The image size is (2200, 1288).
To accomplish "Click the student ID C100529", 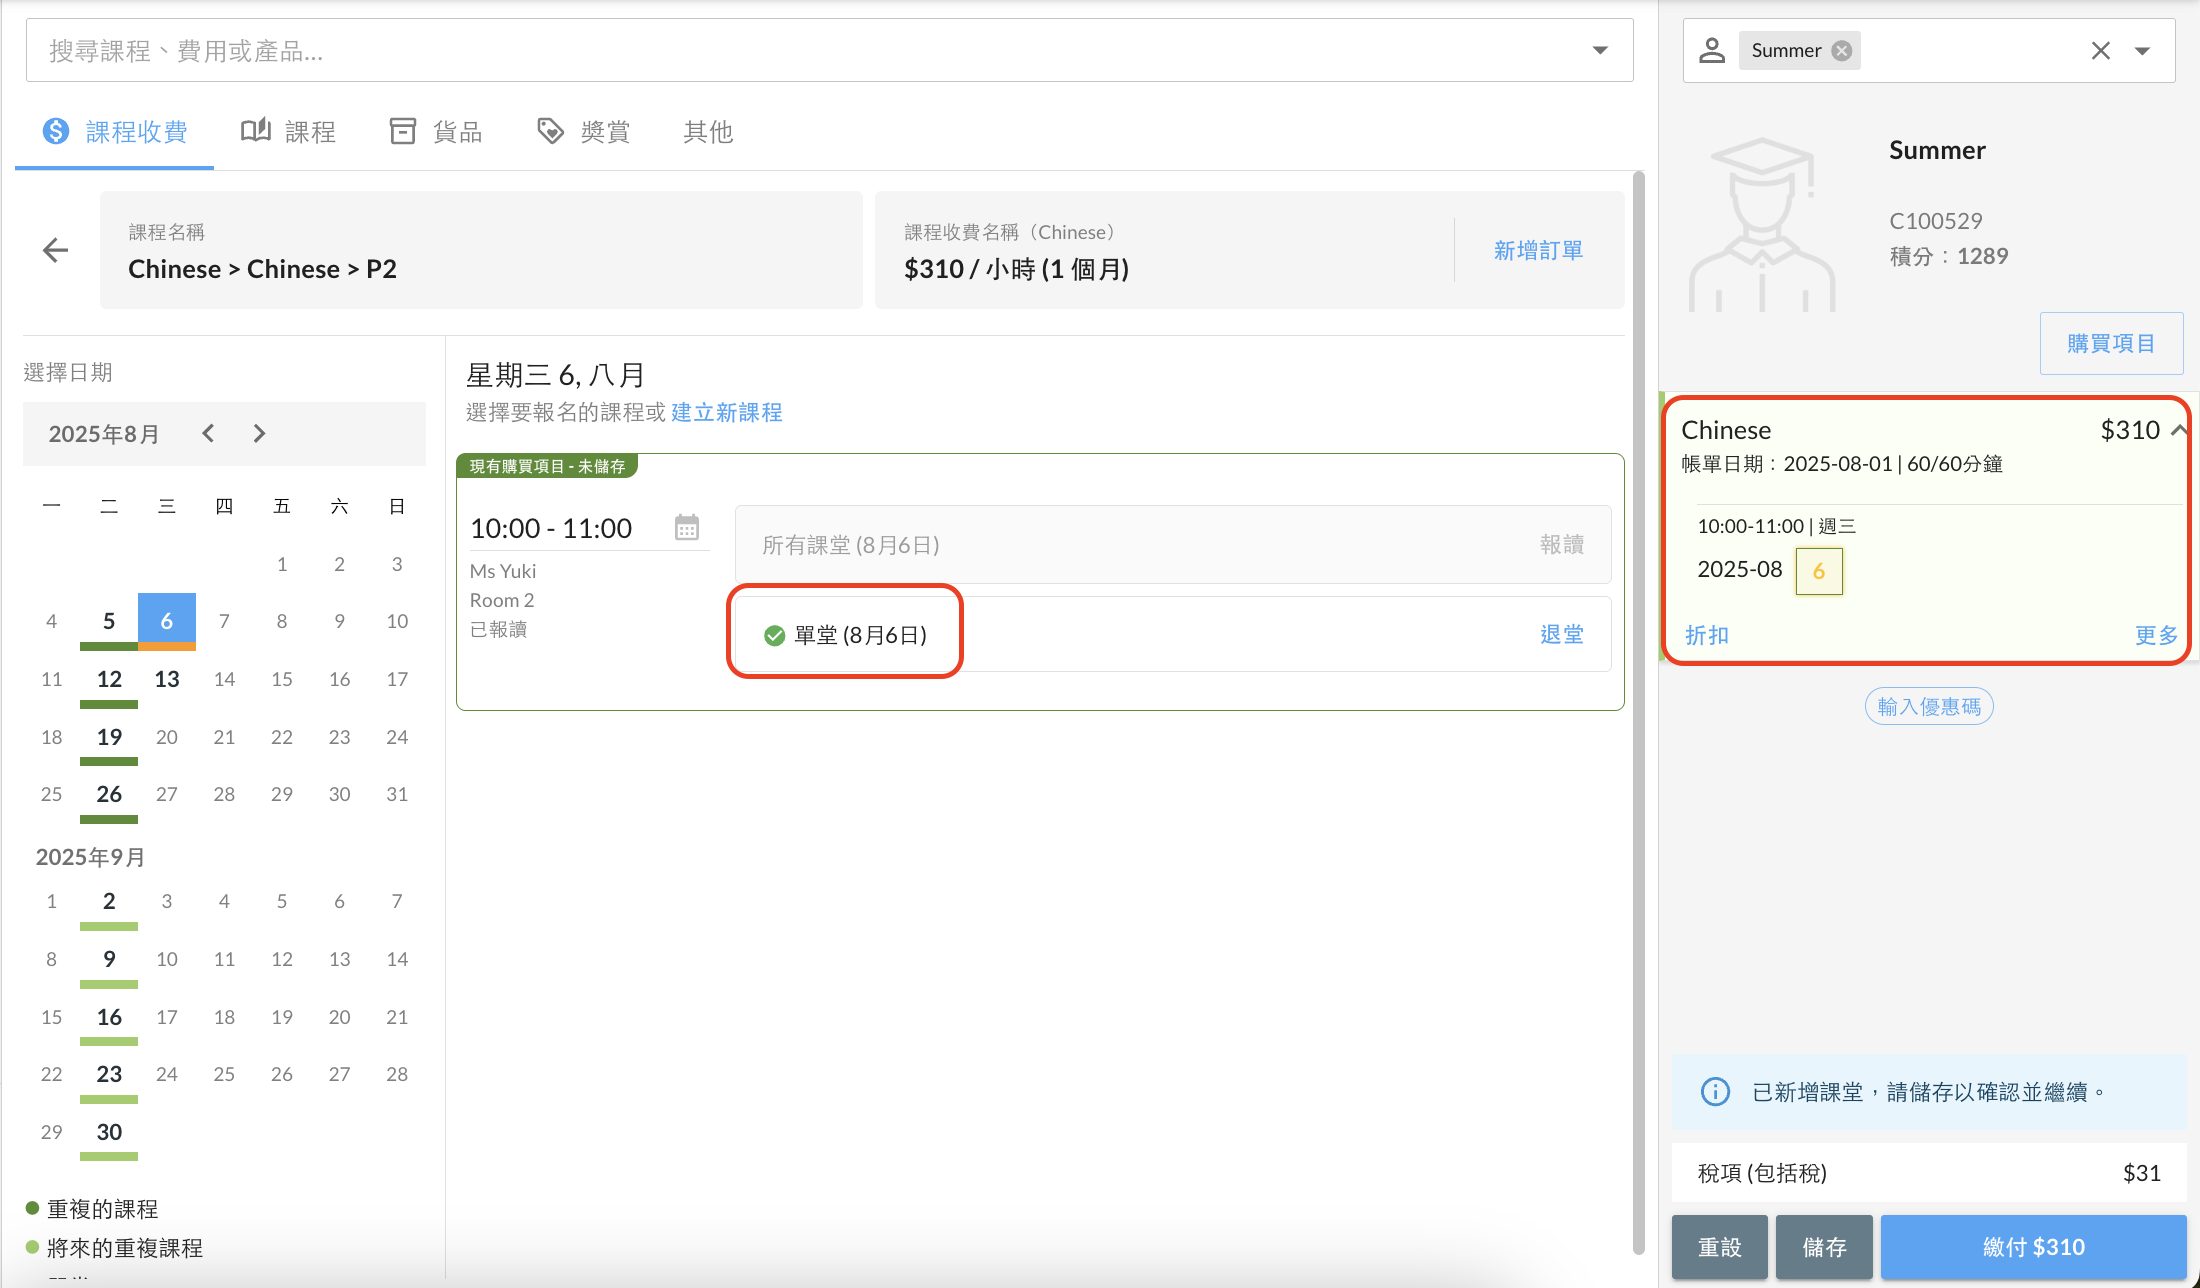I will point(1936,221).
